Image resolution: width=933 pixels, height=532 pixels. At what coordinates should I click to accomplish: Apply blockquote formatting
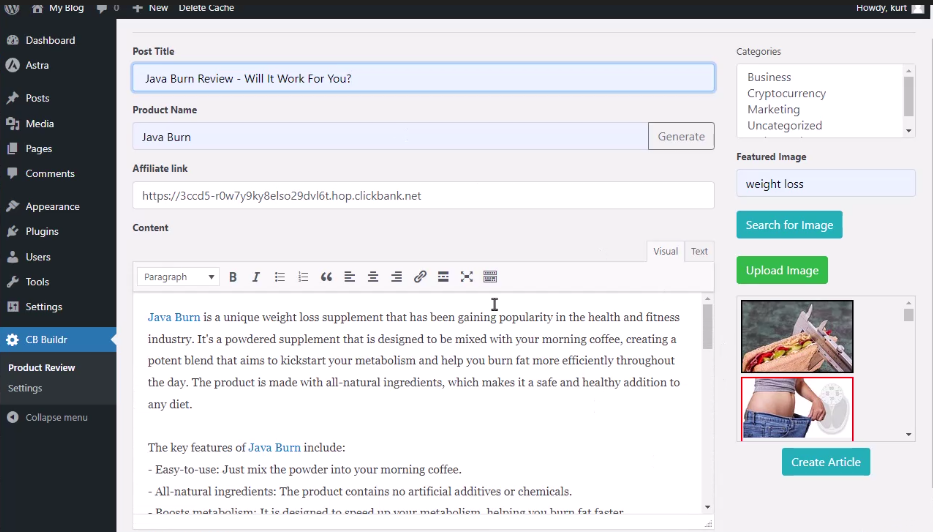[x=326, y=277]
